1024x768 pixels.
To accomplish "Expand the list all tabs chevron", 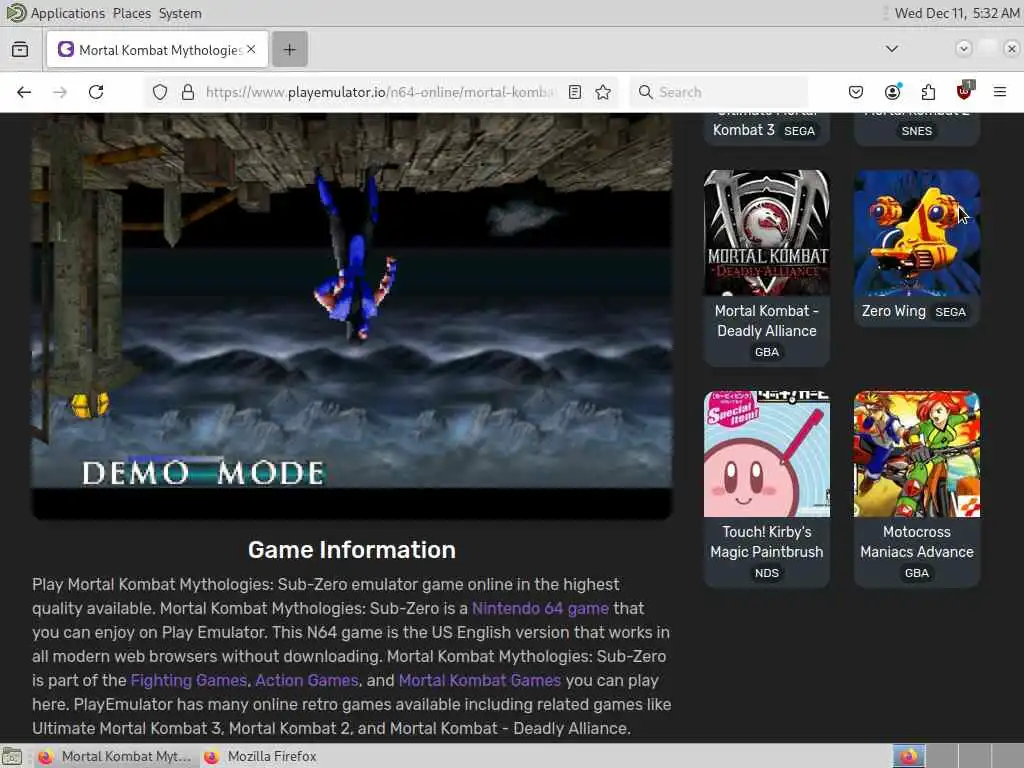I will click(891, 49).
